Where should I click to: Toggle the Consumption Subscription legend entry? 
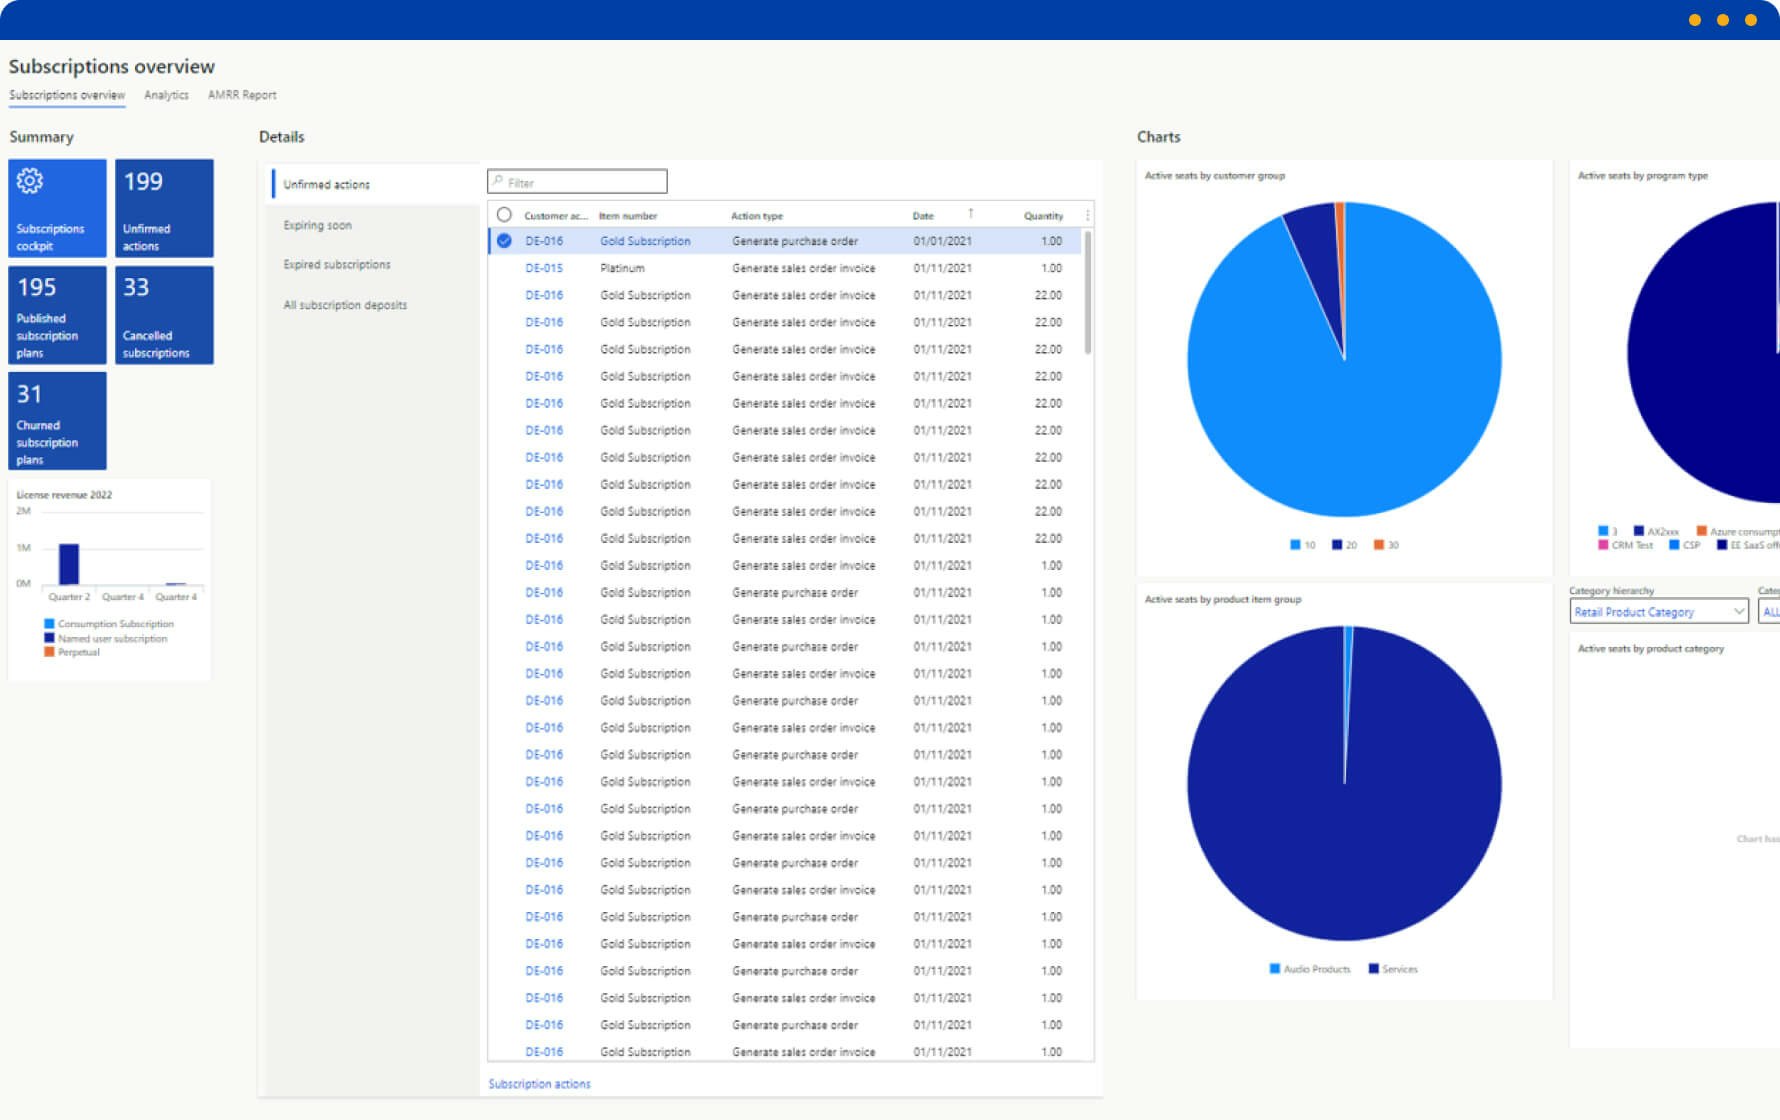click(109, 624)
